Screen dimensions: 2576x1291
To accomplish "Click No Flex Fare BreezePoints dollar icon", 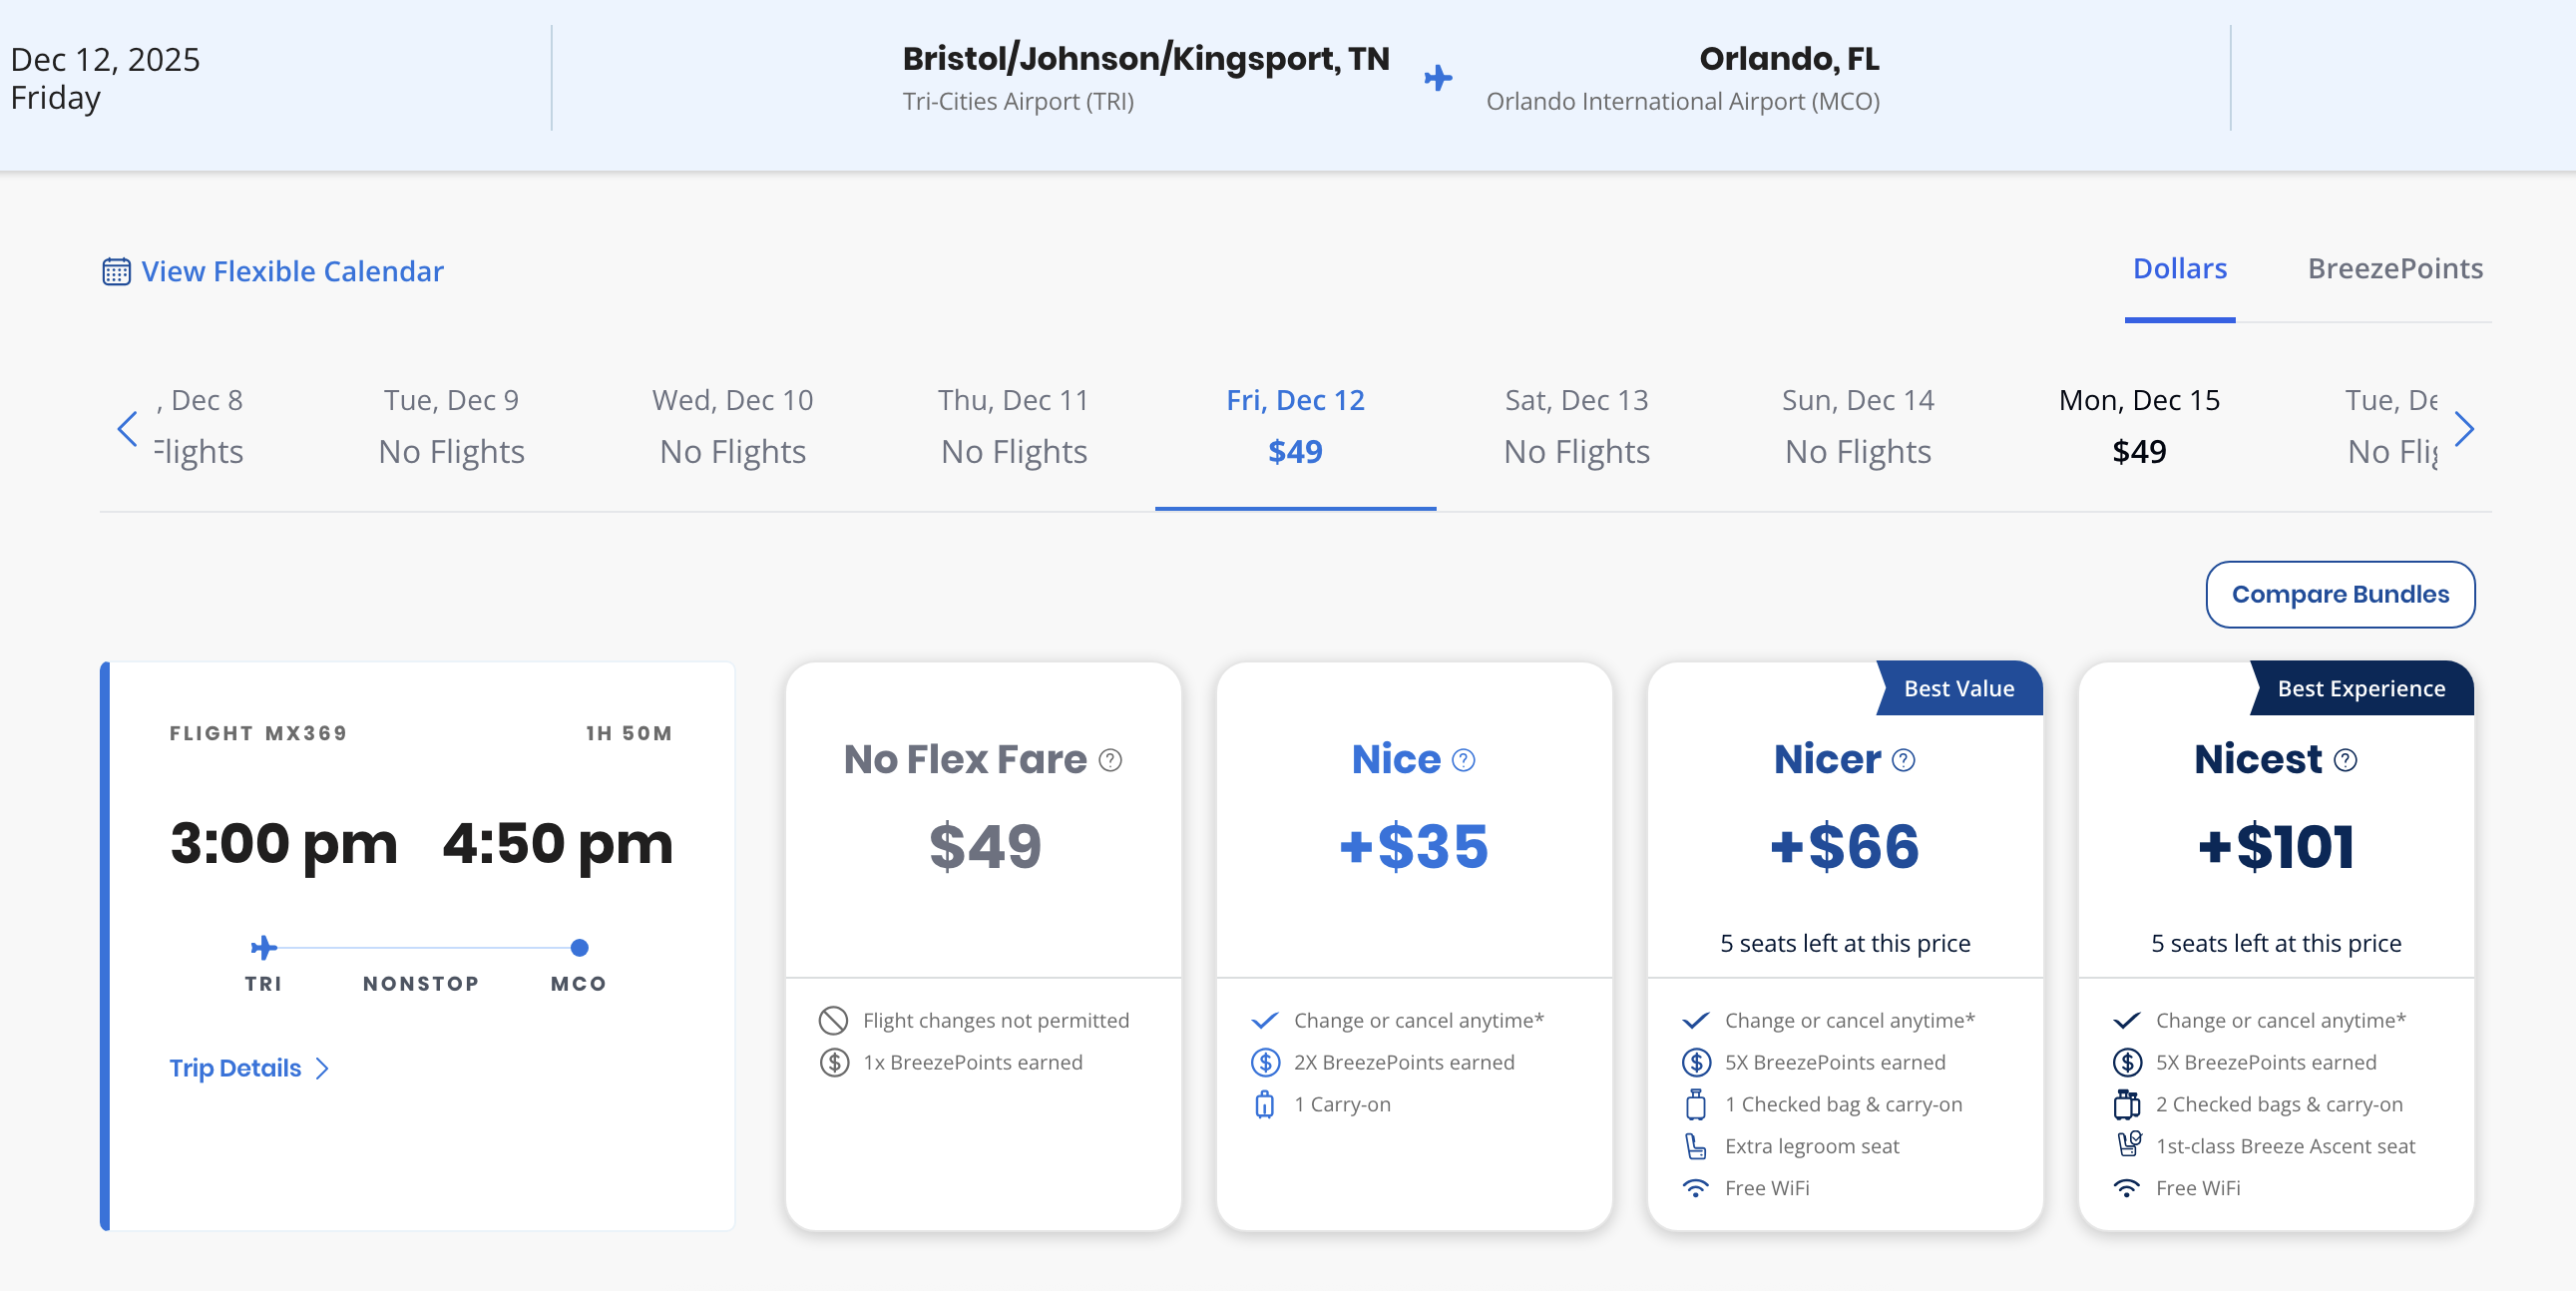I will pos(834,1062).
